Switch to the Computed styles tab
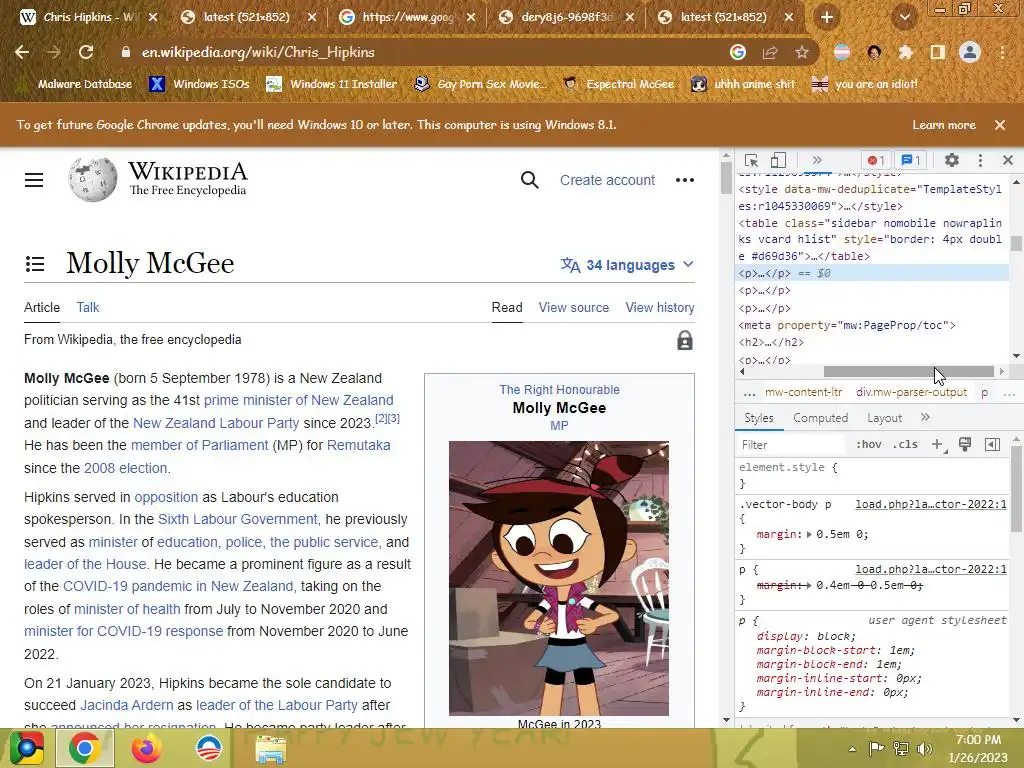The width and height of the screenshot is (1024, 768). click(x=820, y=418)
